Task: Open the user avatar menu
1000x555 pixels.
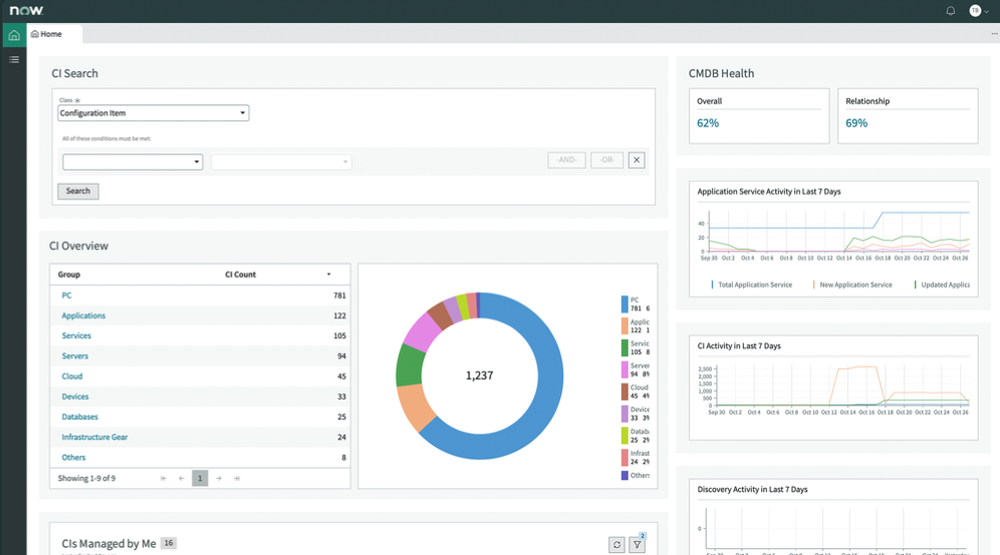Action: (x=978, y=11)
